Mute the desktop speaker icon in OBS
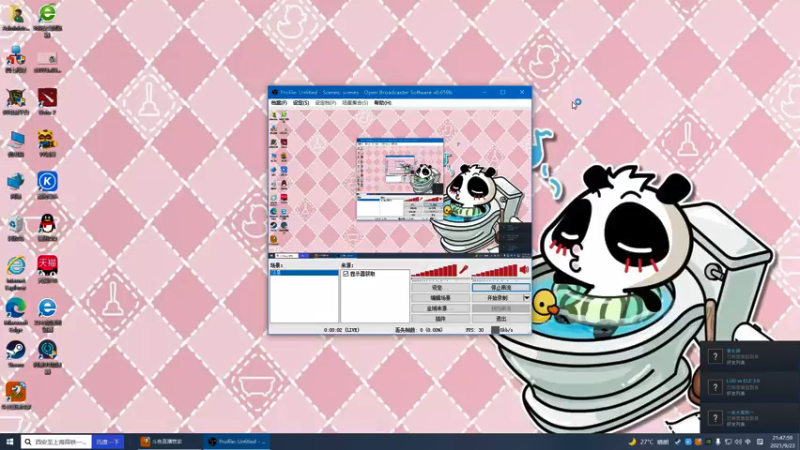The height and width of the screenshot is (450, 800). tap(524, 270)
